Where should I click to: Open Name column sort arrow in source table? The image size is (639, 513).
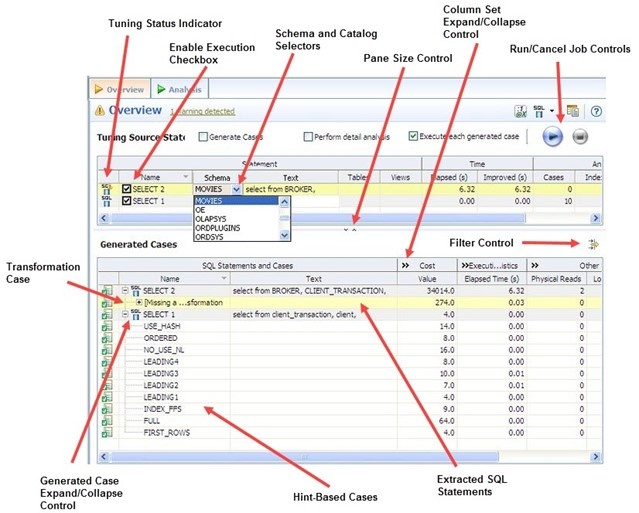[186, 176]
